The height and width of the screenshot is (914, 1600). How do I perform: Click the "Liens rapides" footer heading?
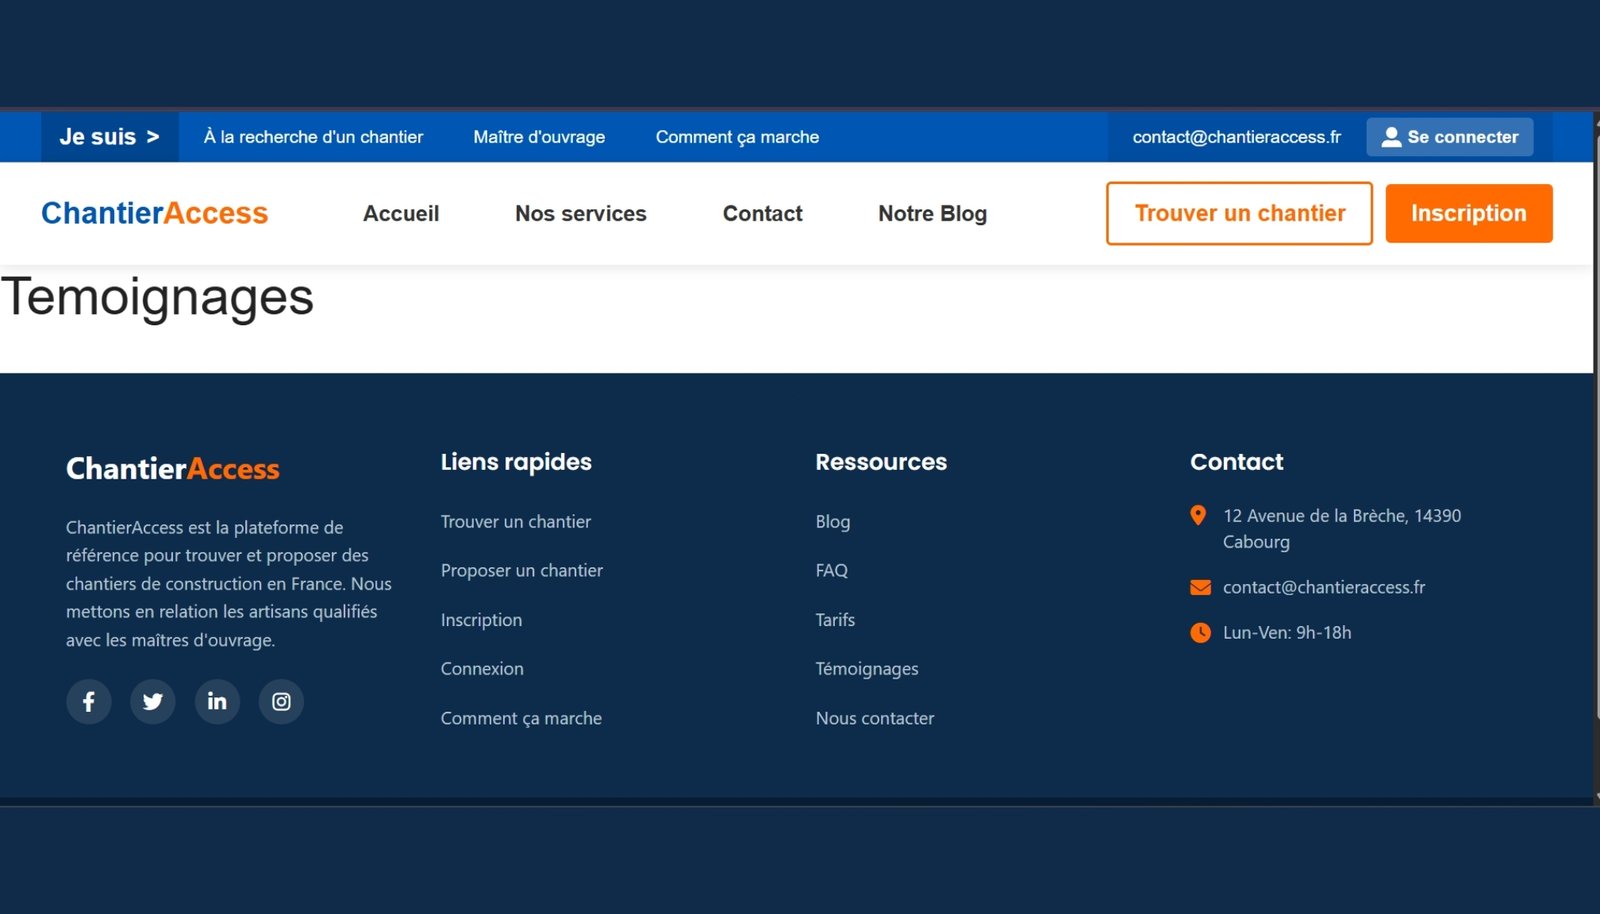click(x=516, y=462)
